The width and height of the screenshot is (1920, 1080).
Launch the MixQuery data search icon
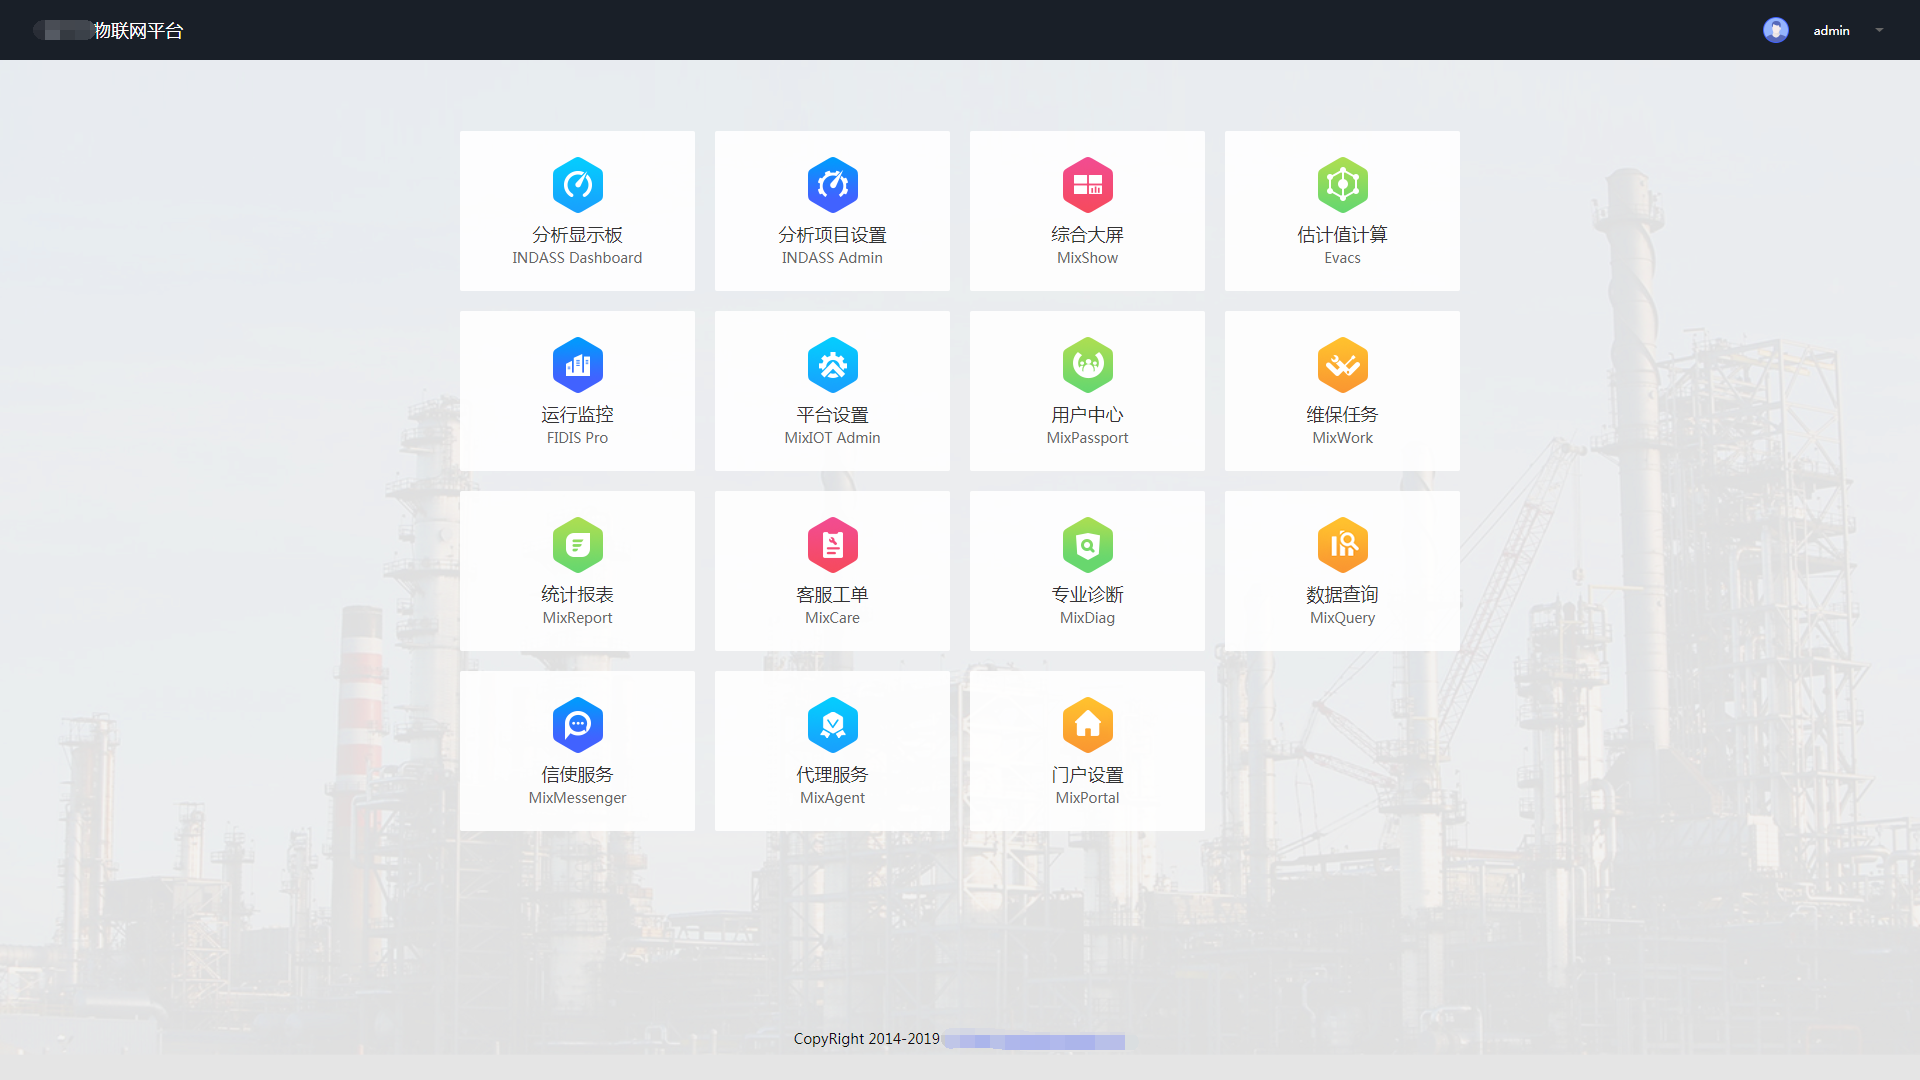click(1342, 545)
